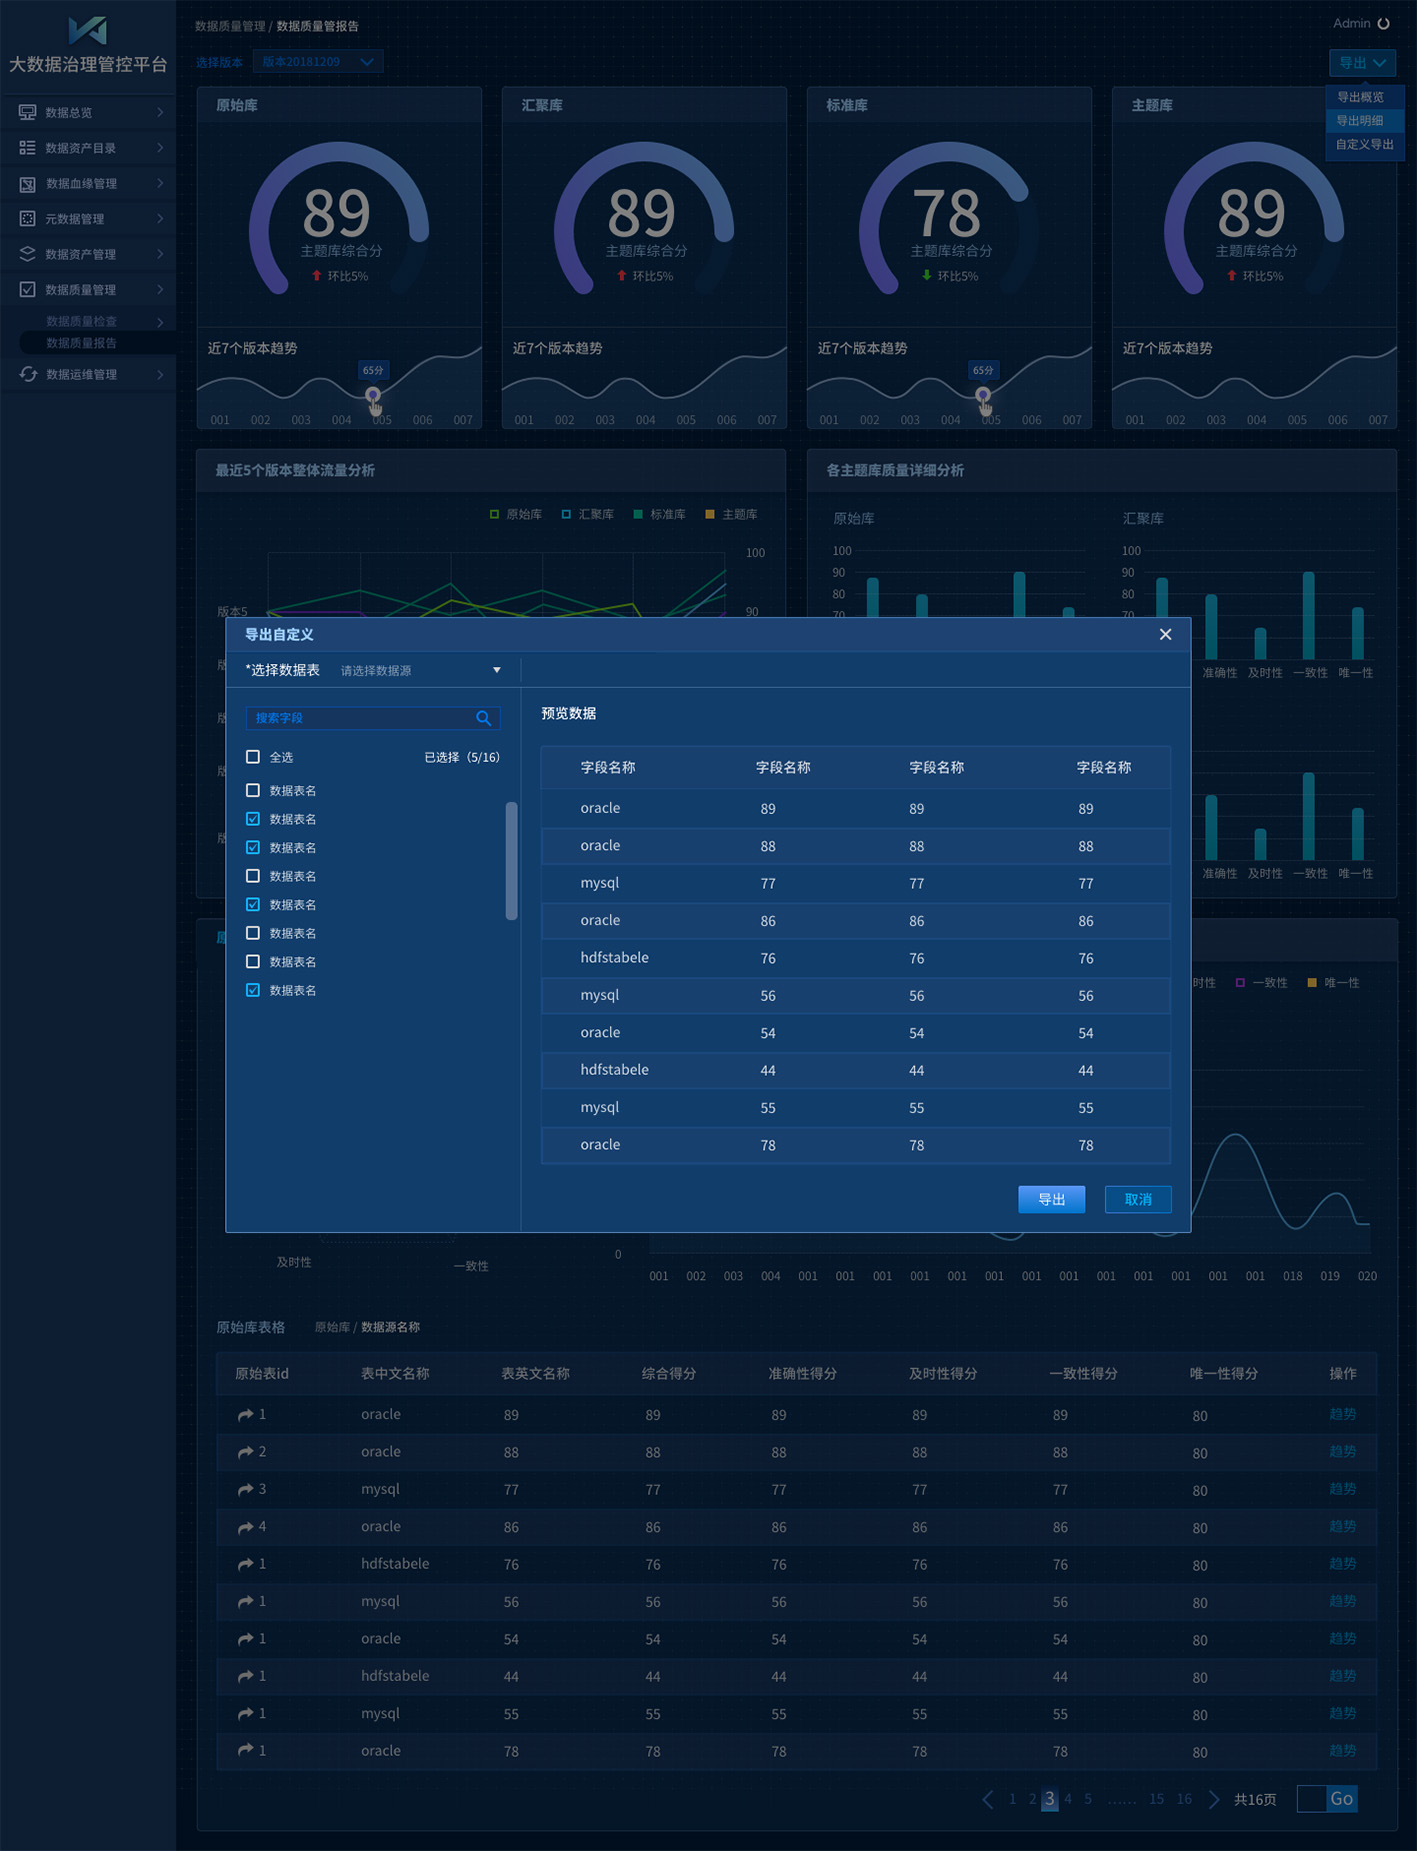The image size is (1417, 1851).
Task: Click the 数据总览 monitor icon in sidebar
Action: 27,113
